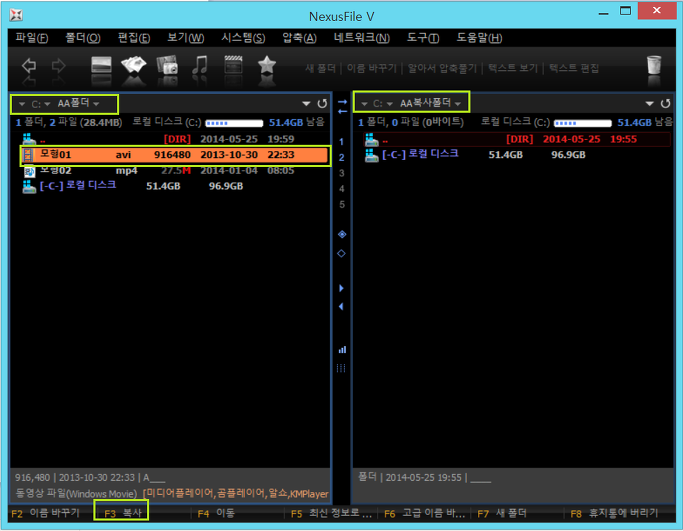Viewport: 683px width, 531px height.
Task: Open the 폴더(O) menu
Action: [83, 38]
